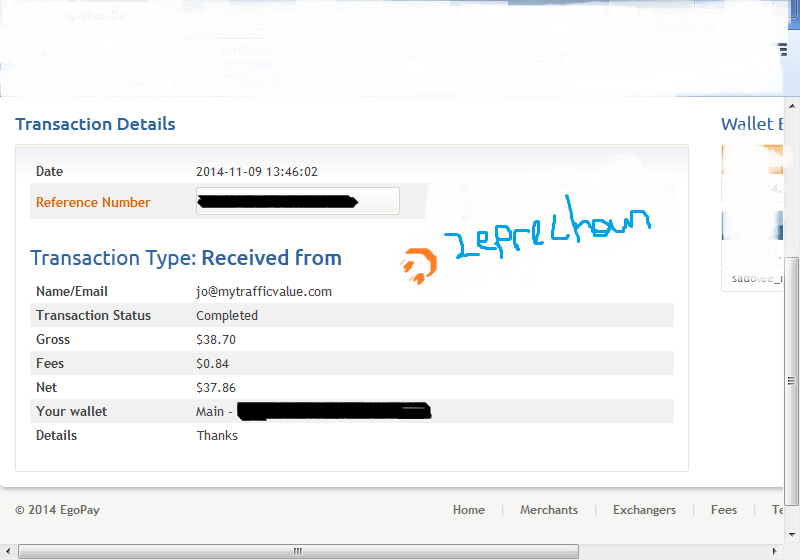
Task: Click the Name/Email label
Action: pos(71,291)
